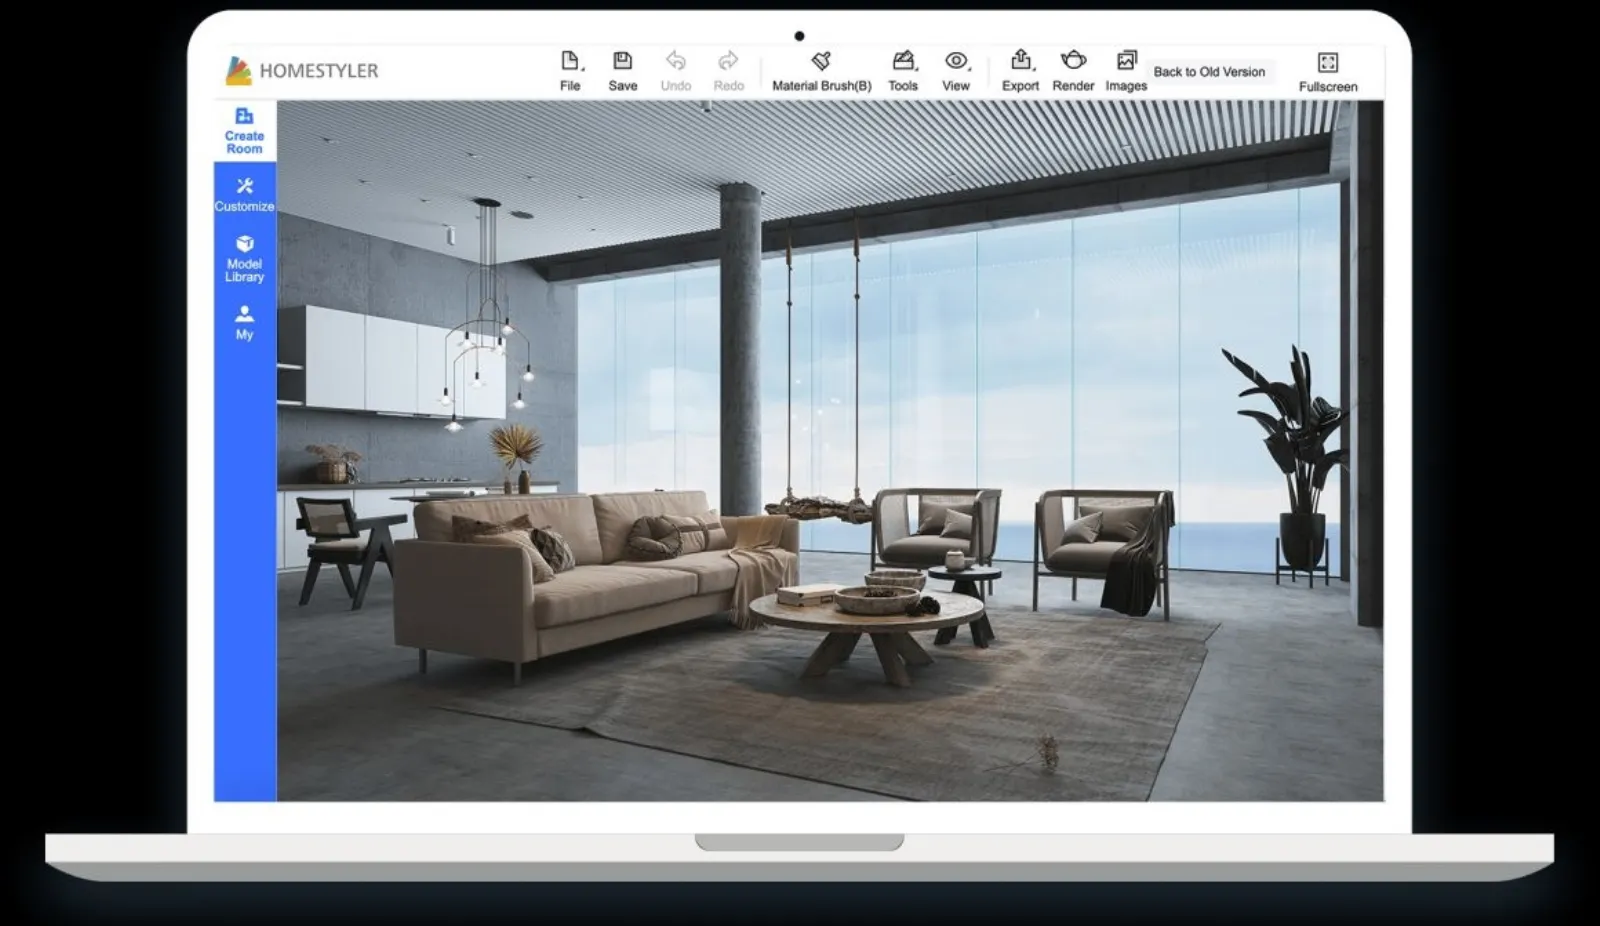Save the current design

(622, 71)
